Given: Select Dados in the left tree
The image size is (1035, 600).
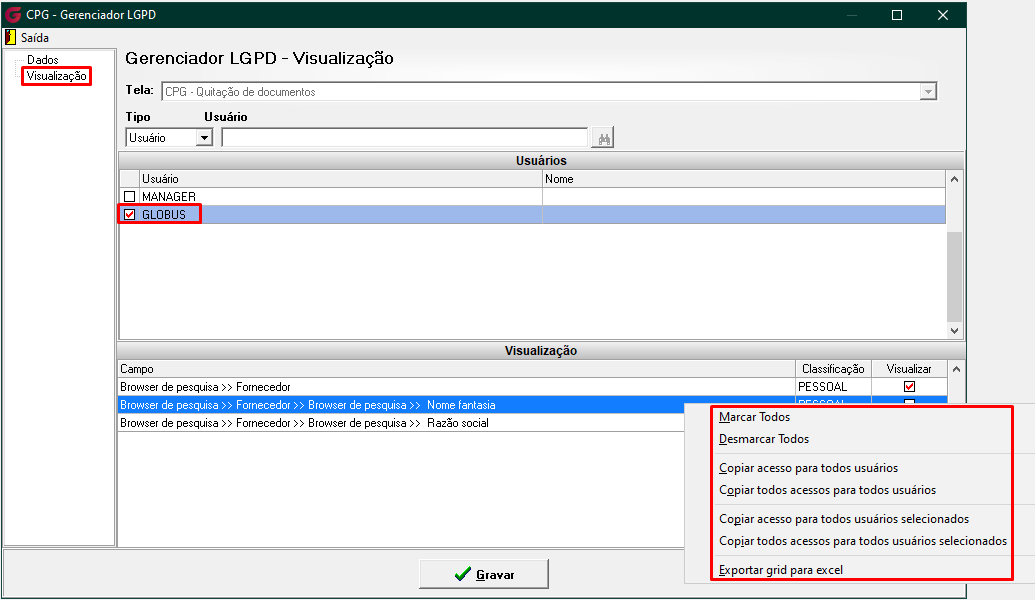Looking at the screenshot, I should pos(42,59).
